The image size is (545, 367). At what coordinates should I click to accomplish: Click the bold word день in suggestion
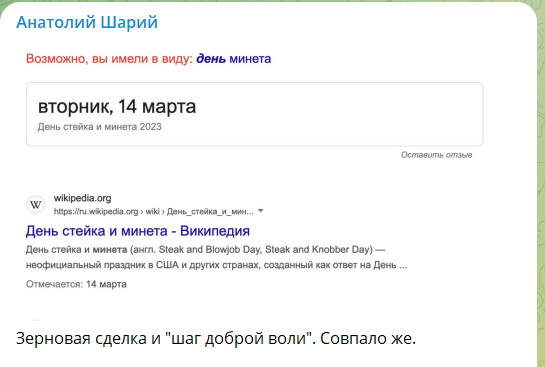click(211, 59)
